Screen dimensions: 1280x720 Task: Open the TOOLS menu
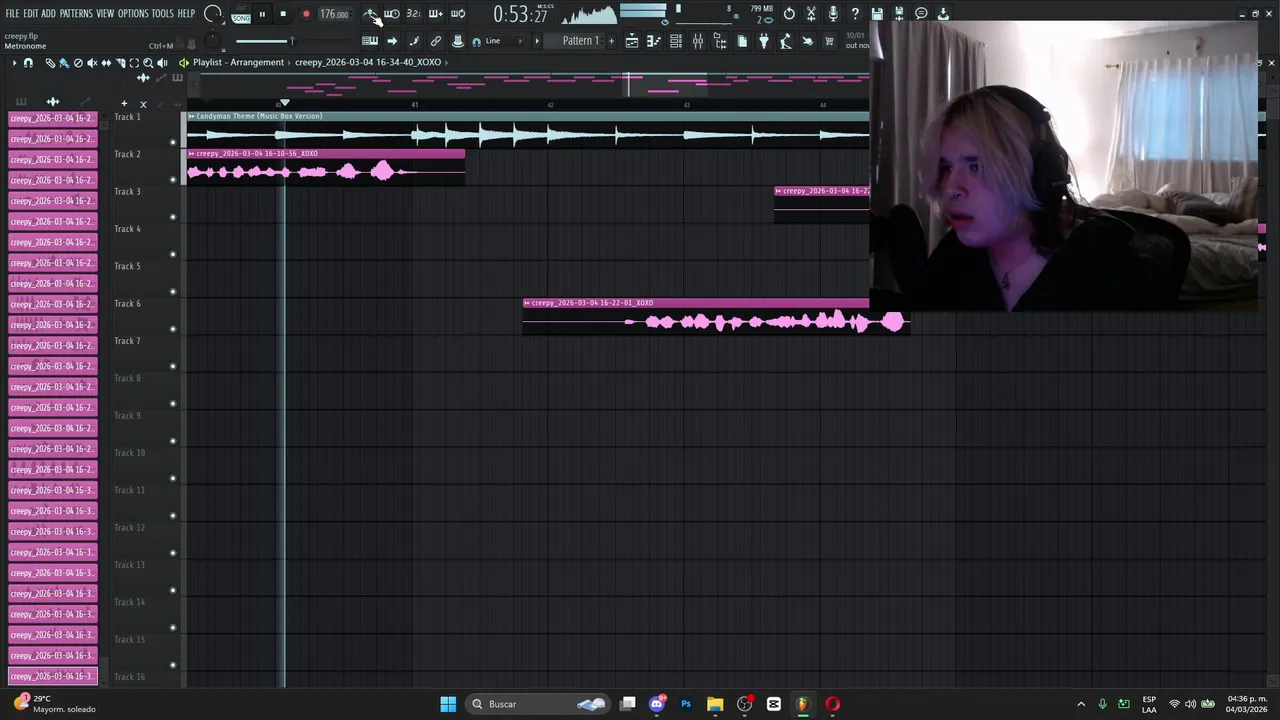tap(162, 14)
